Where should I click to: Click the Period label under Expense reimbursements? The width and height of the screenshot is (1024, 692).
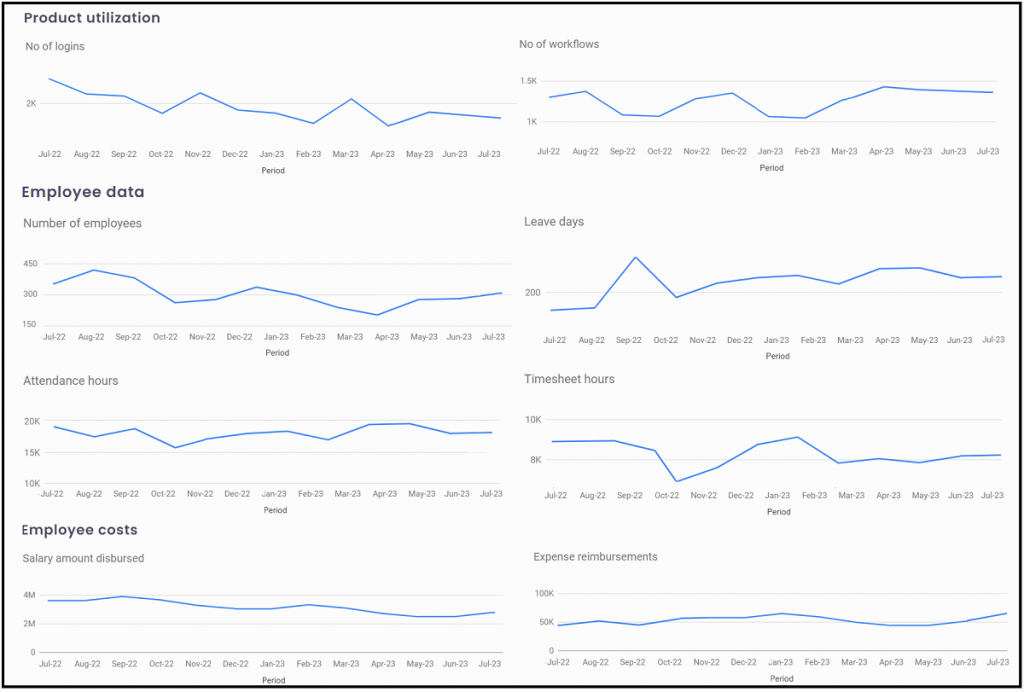pos(781,679)
